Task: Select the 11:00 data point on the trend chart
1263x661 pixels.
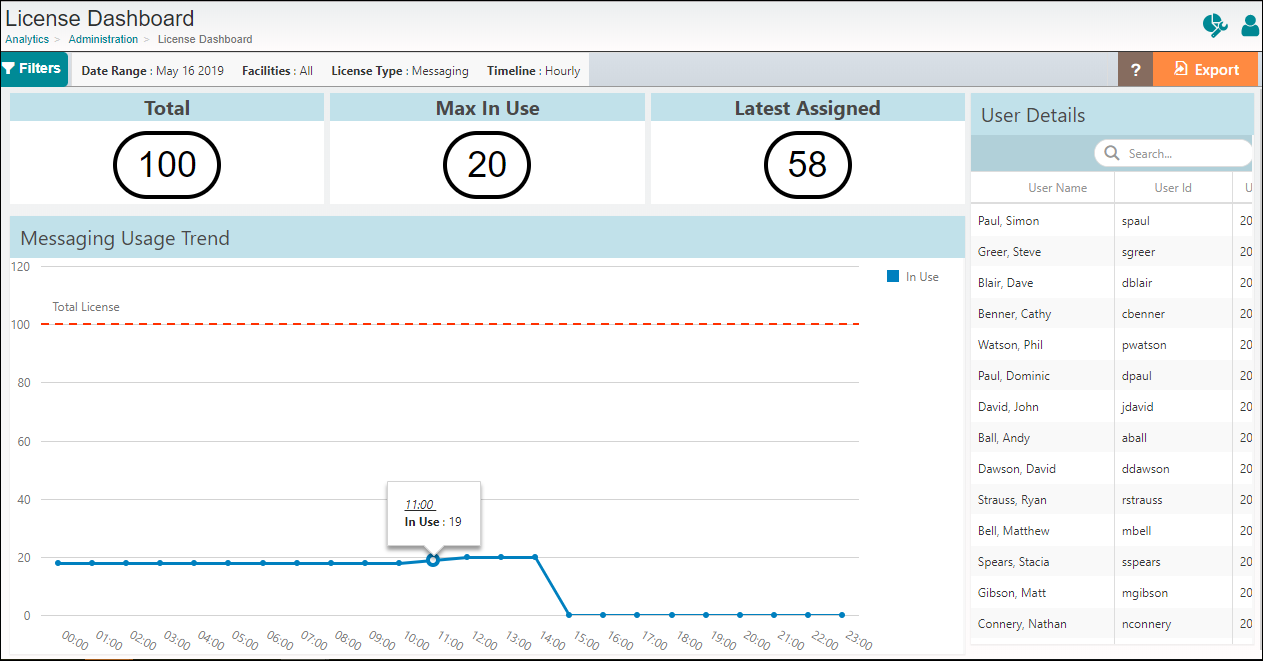Action: [x=433, y=560]
